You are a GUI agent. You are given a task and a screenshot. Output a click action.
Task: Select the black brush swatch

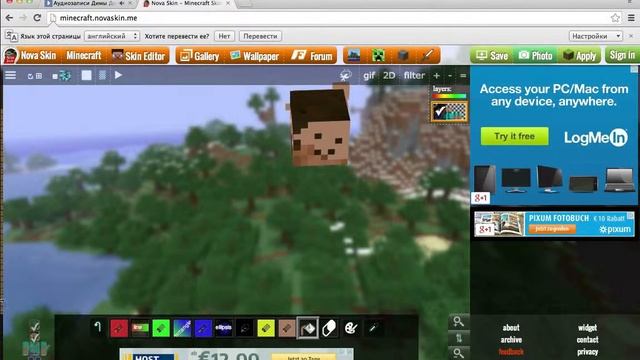coord(245,328)
